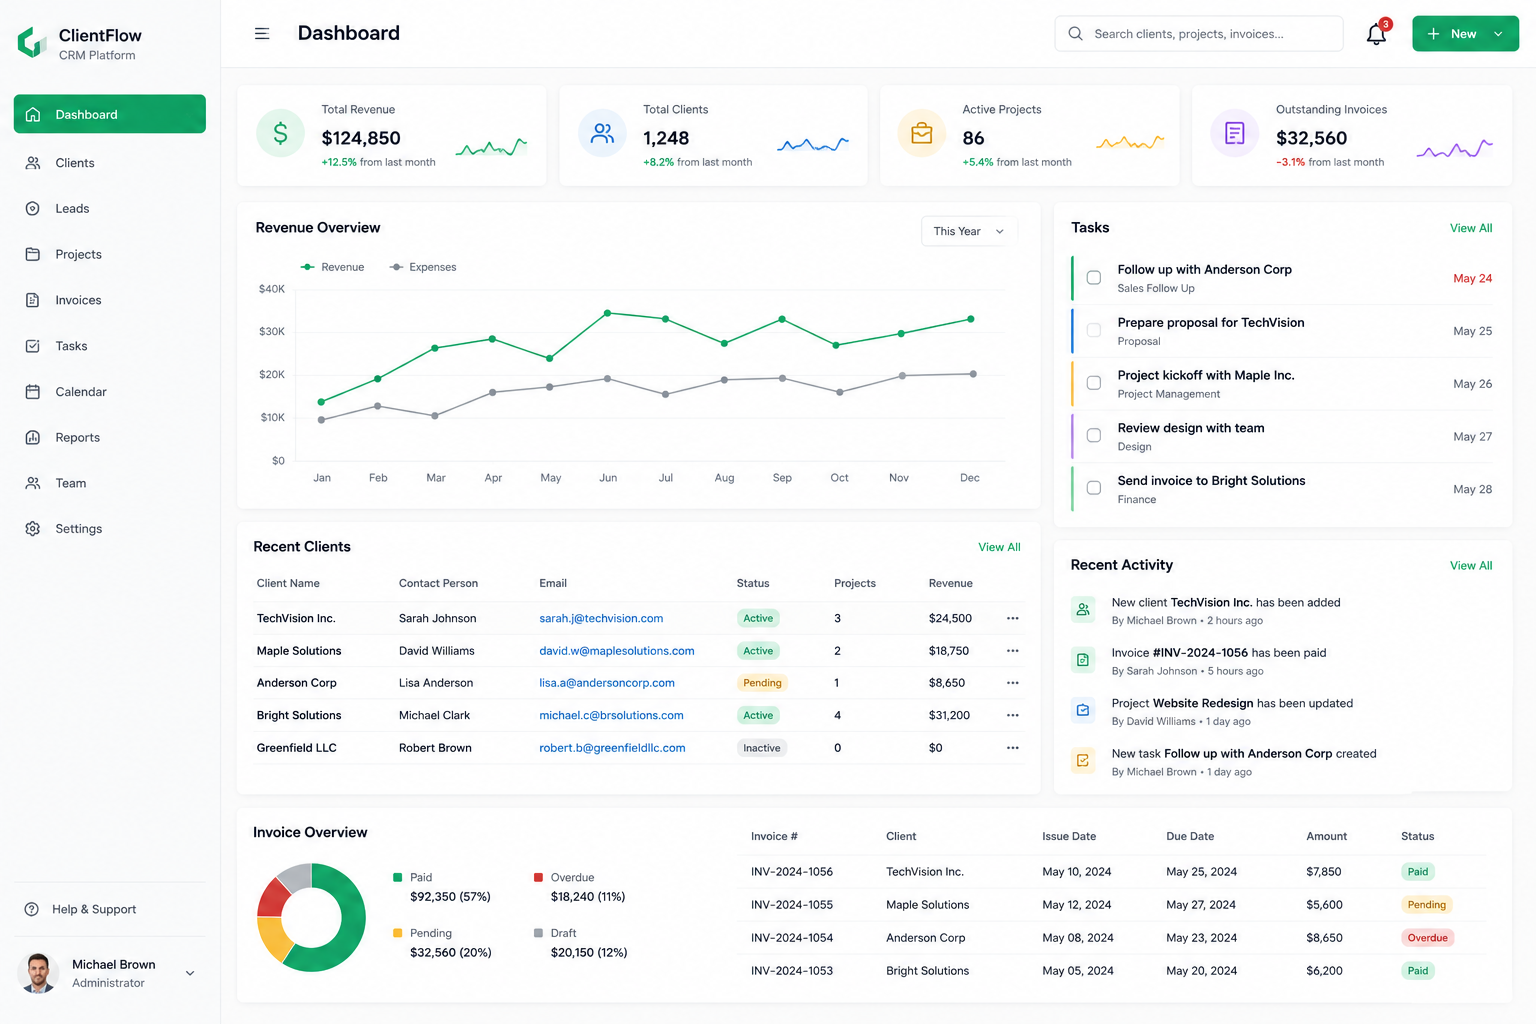Click the Outstanding Invoices document icon
Image resolution: width=1536 pixels, height=1024 pixels.
tap(1235, 133)
